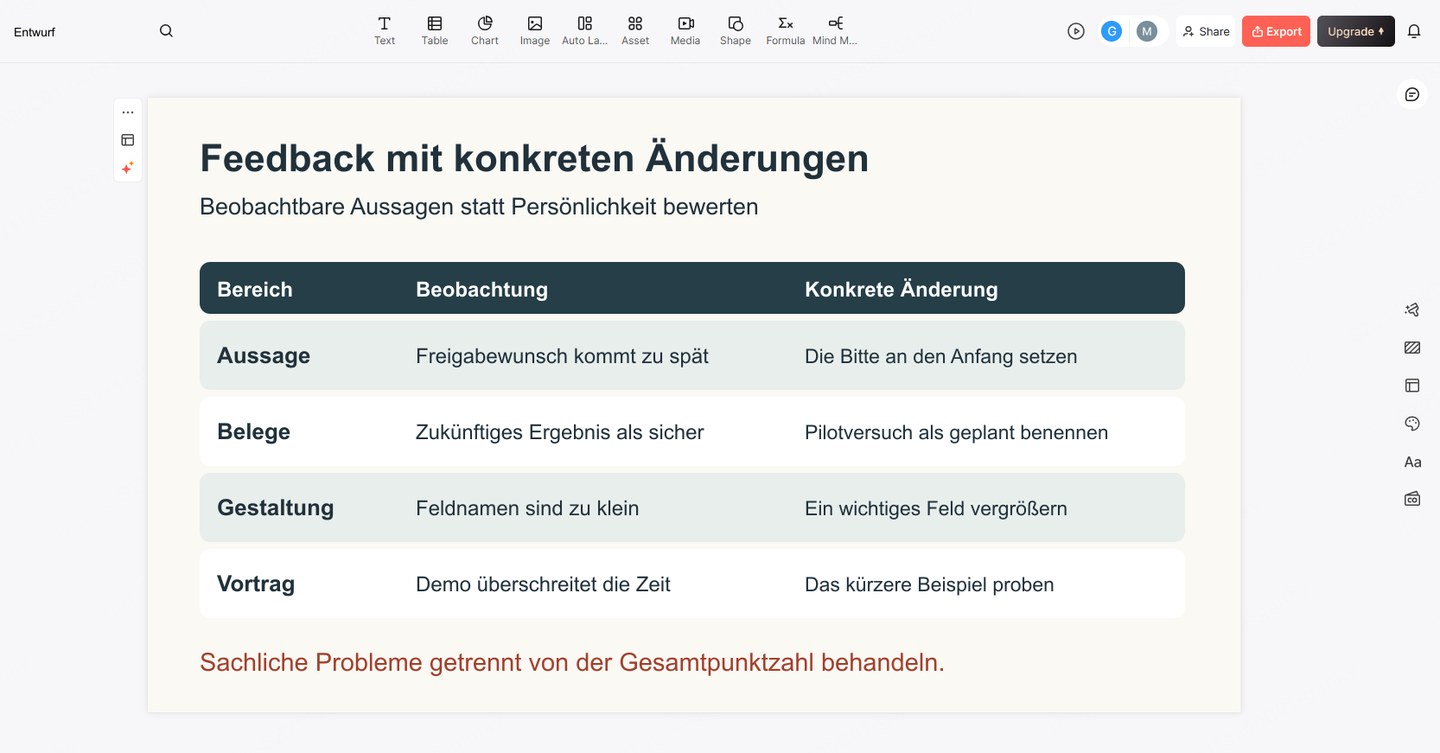Click the blue G user avatar

coord(1111,31)
